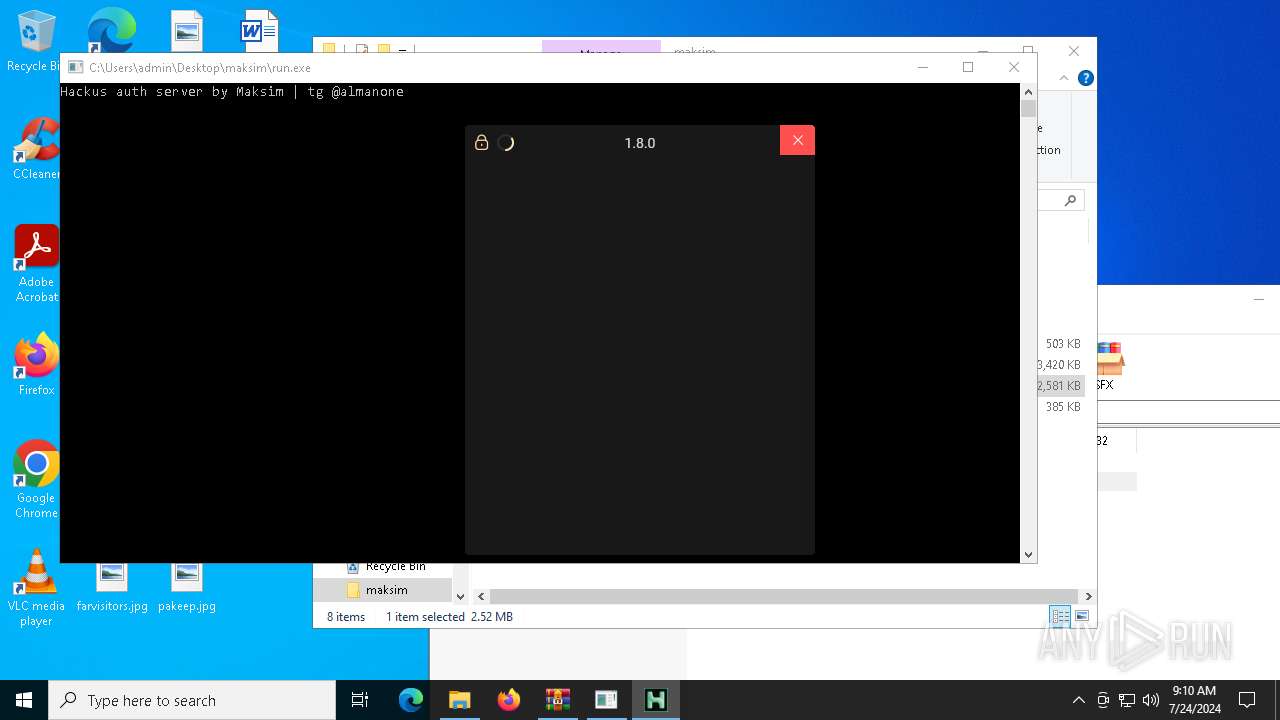Maximize the run.exe console window
The image size is (1280, 720).
click(x=968, y=67)
